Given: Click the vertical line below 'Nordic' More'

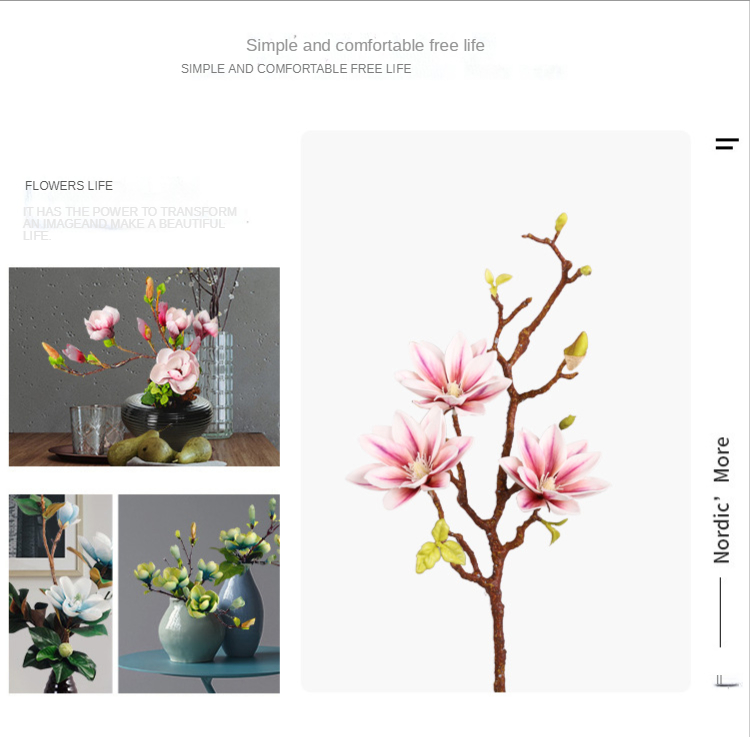Looking at the screenshot, I should 720,612.
